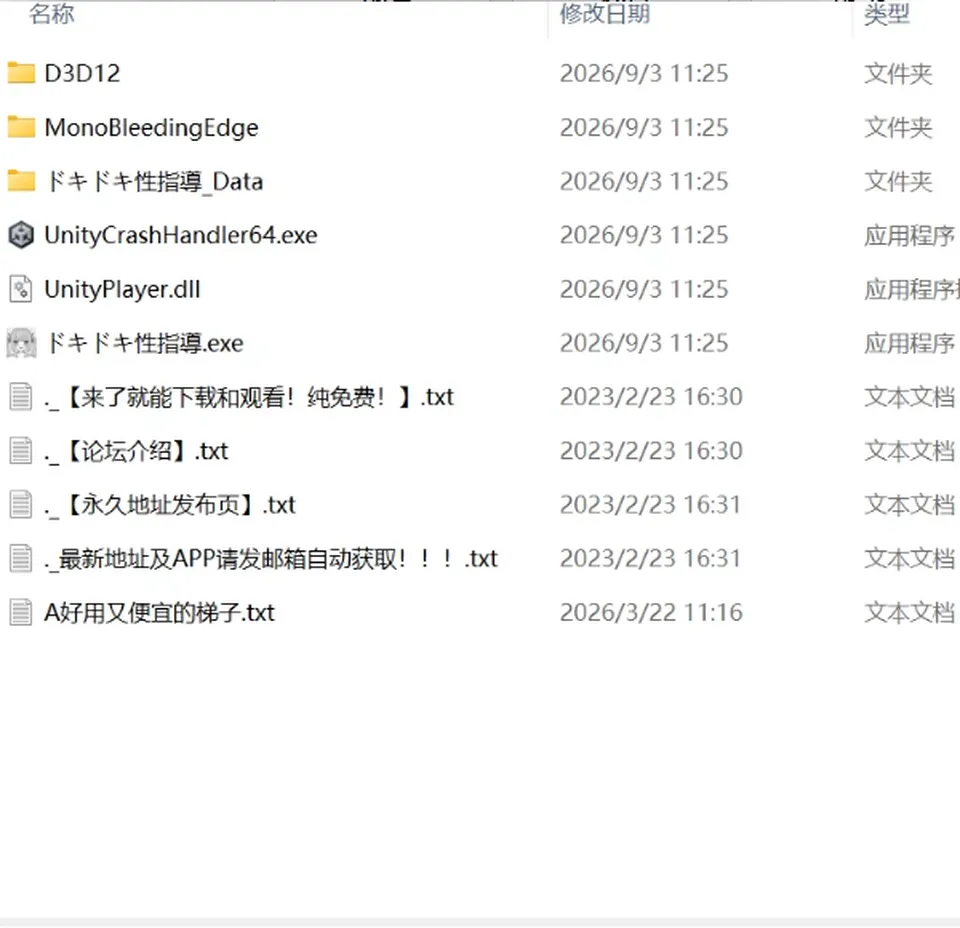Click the ドキドキ性指導.exe character icon

coord(21,343)
